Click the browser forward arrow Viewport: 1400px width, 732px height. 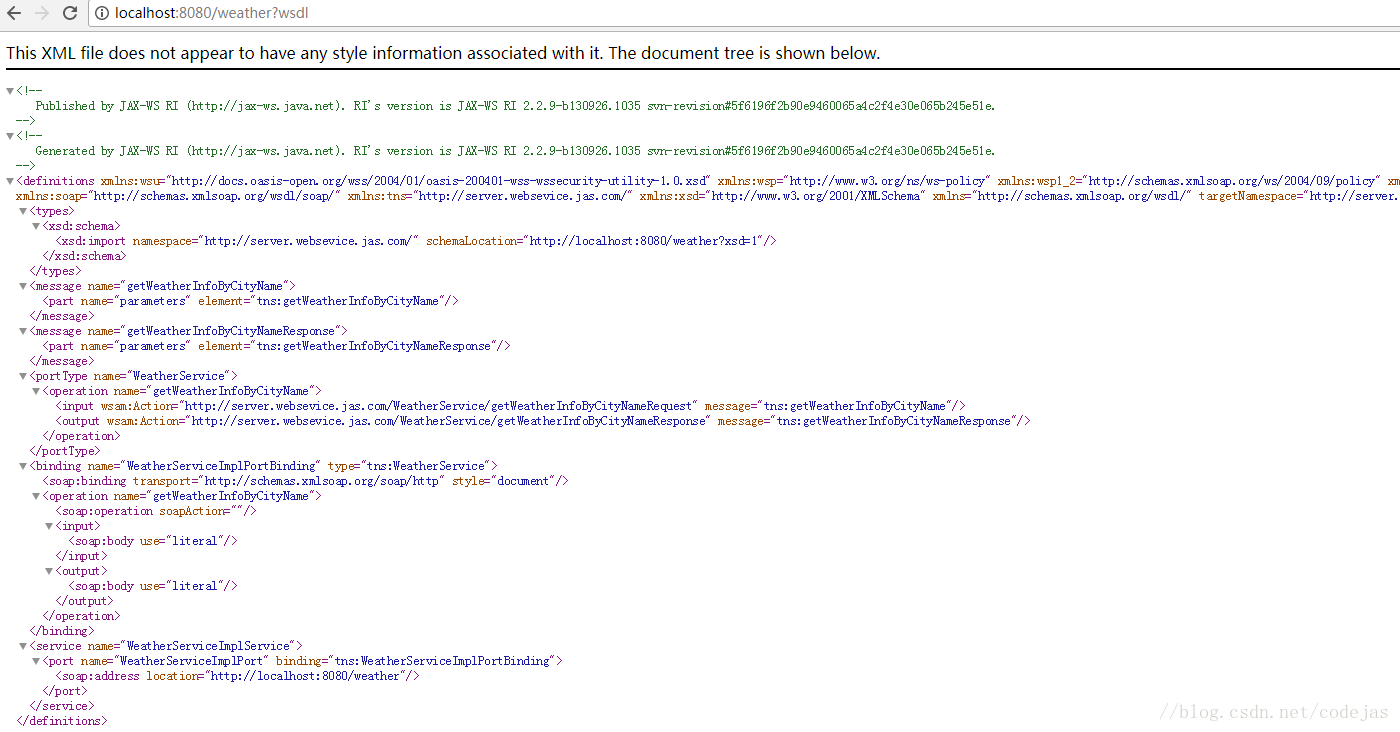(x=42, y=13)
